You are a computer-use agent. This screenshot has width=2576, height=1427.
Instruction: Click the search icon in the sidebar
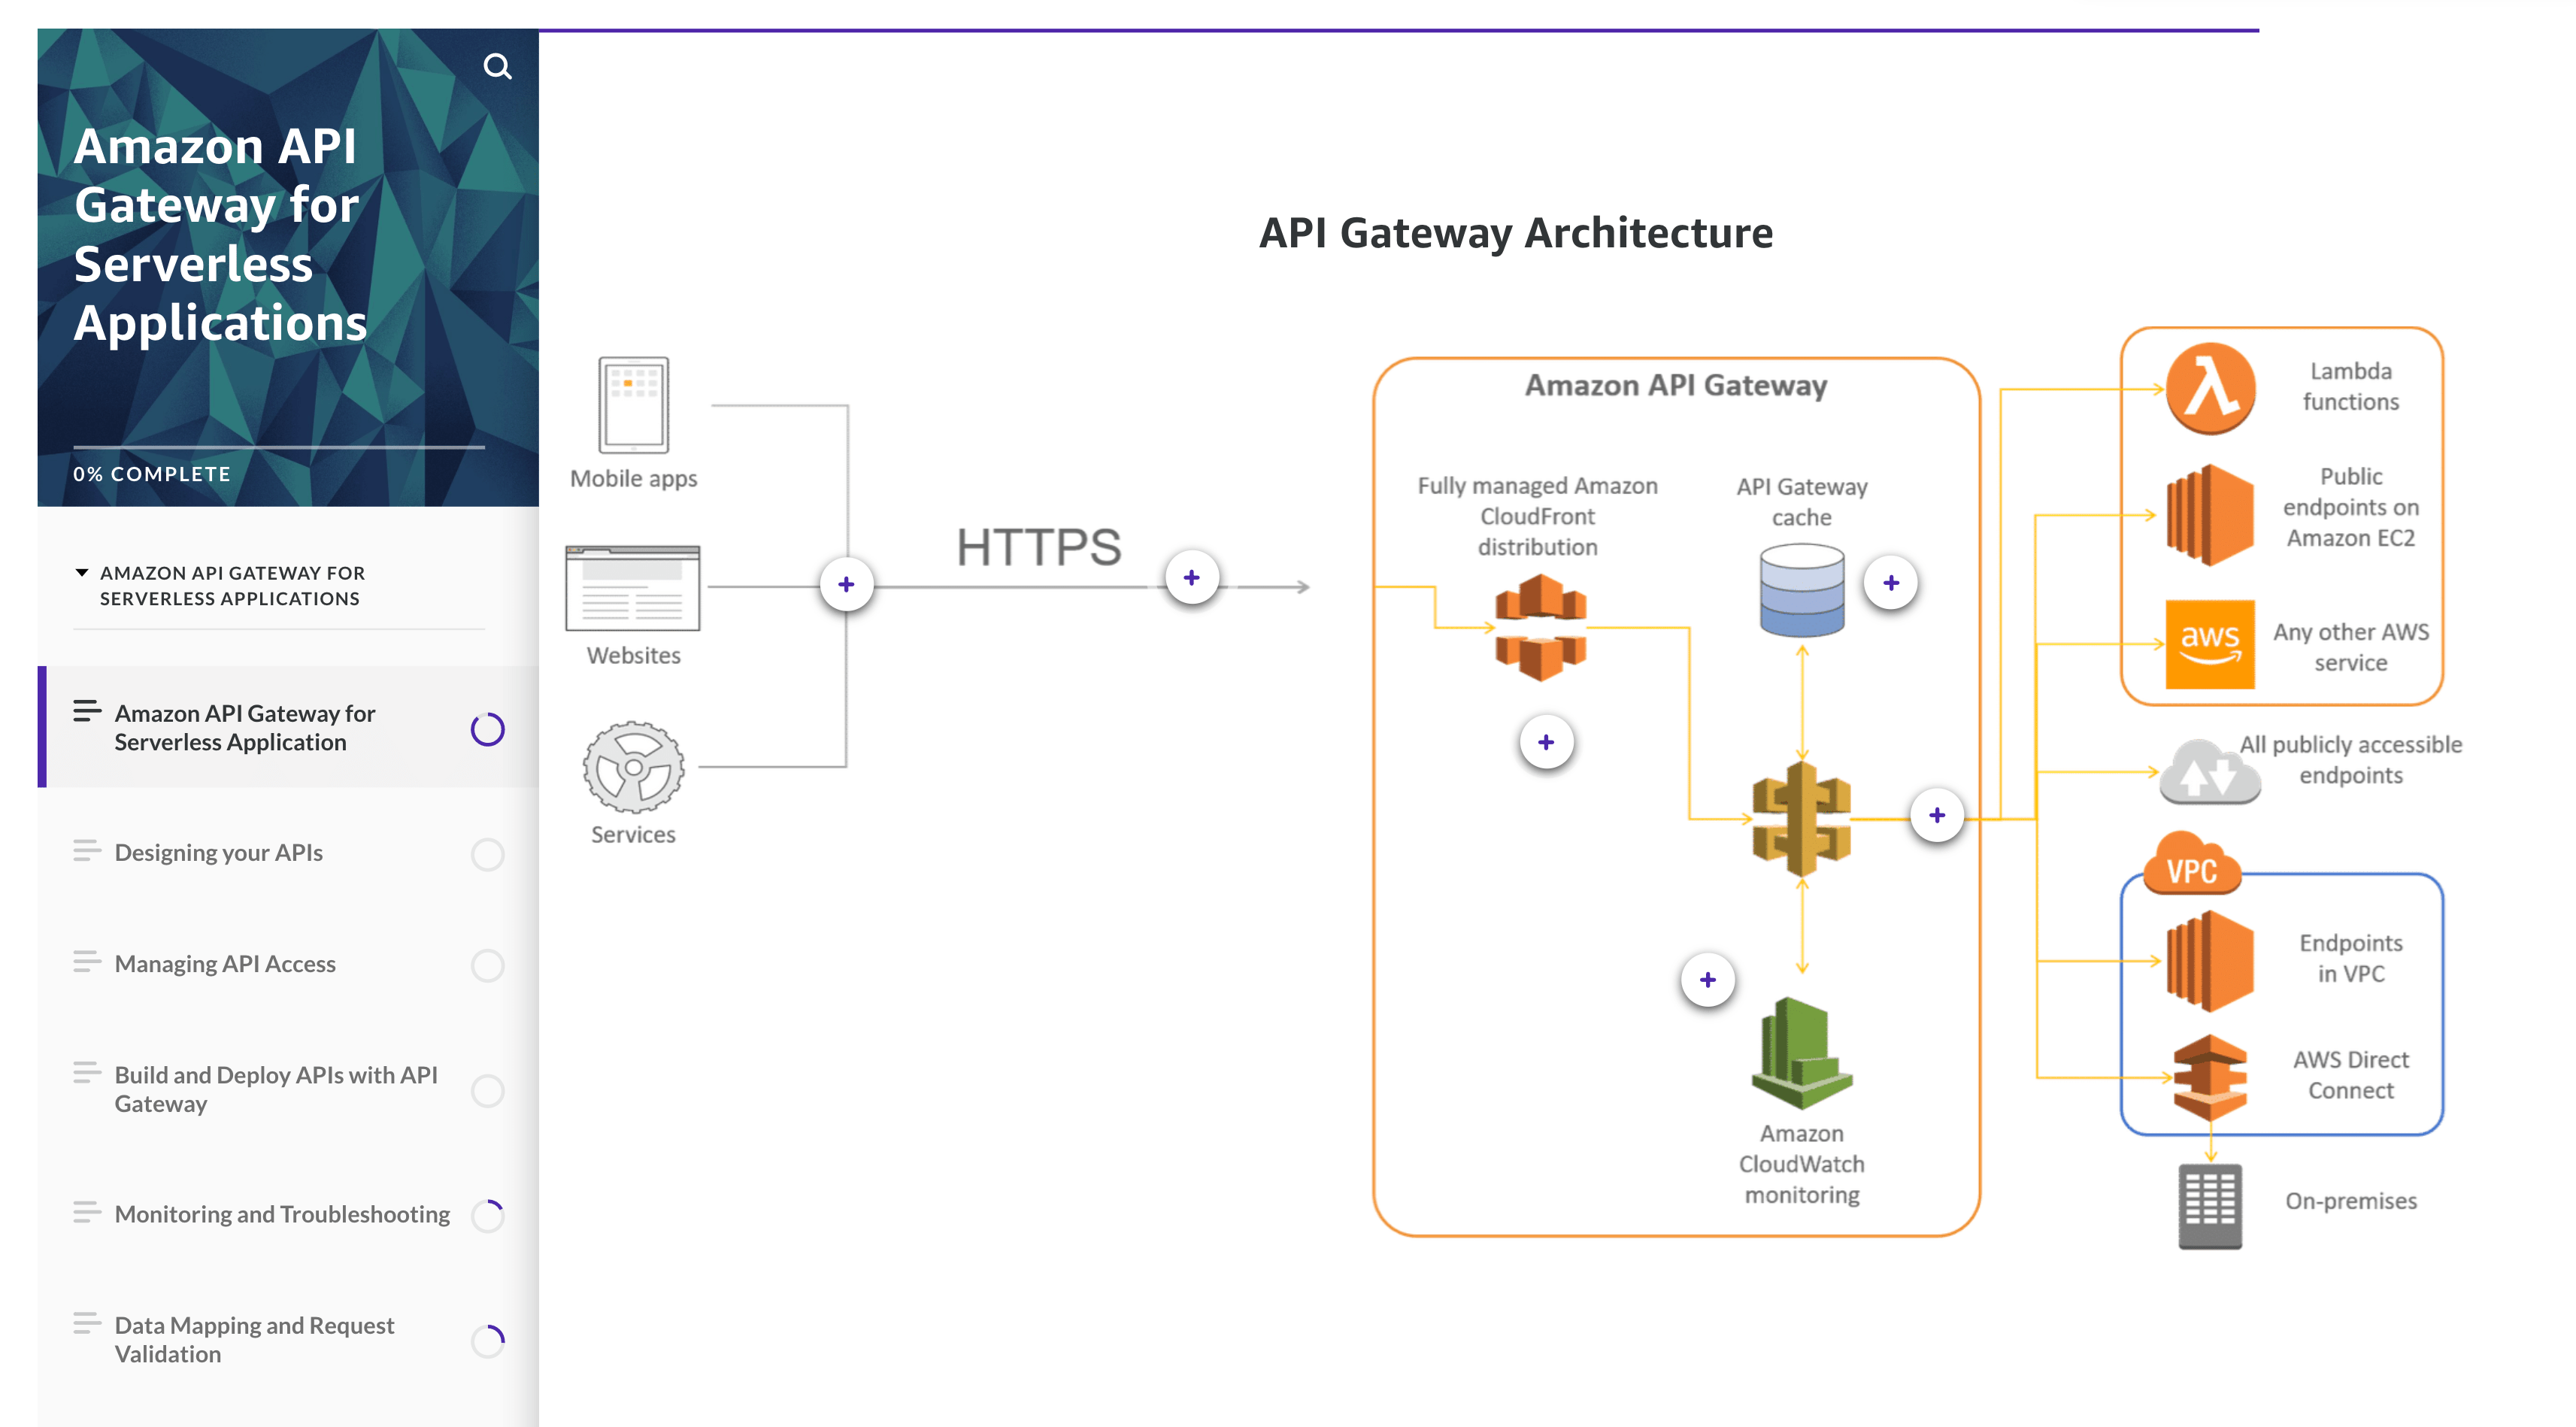[498, 66]
